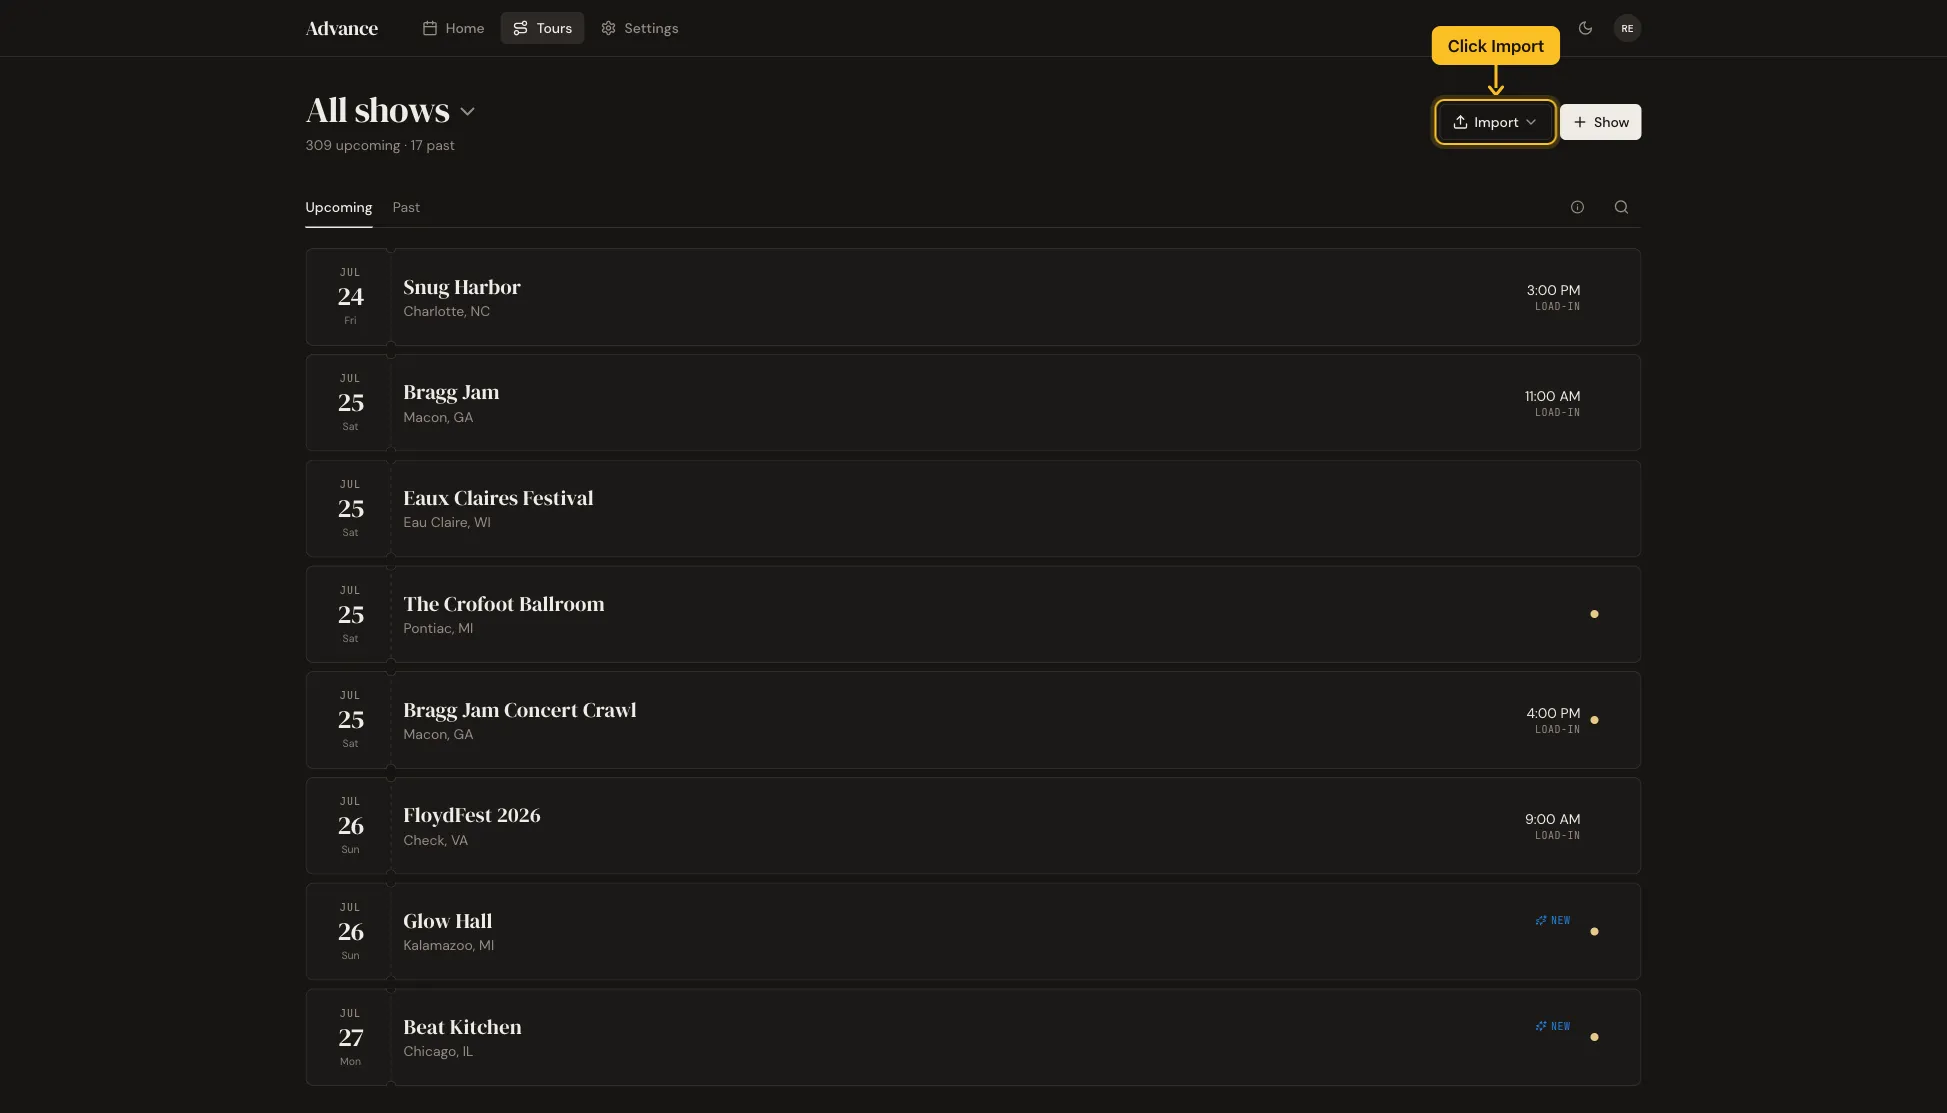1947x1113 pixels.
Task: Click Chicago, IL location text
Action: (438, 1052)
